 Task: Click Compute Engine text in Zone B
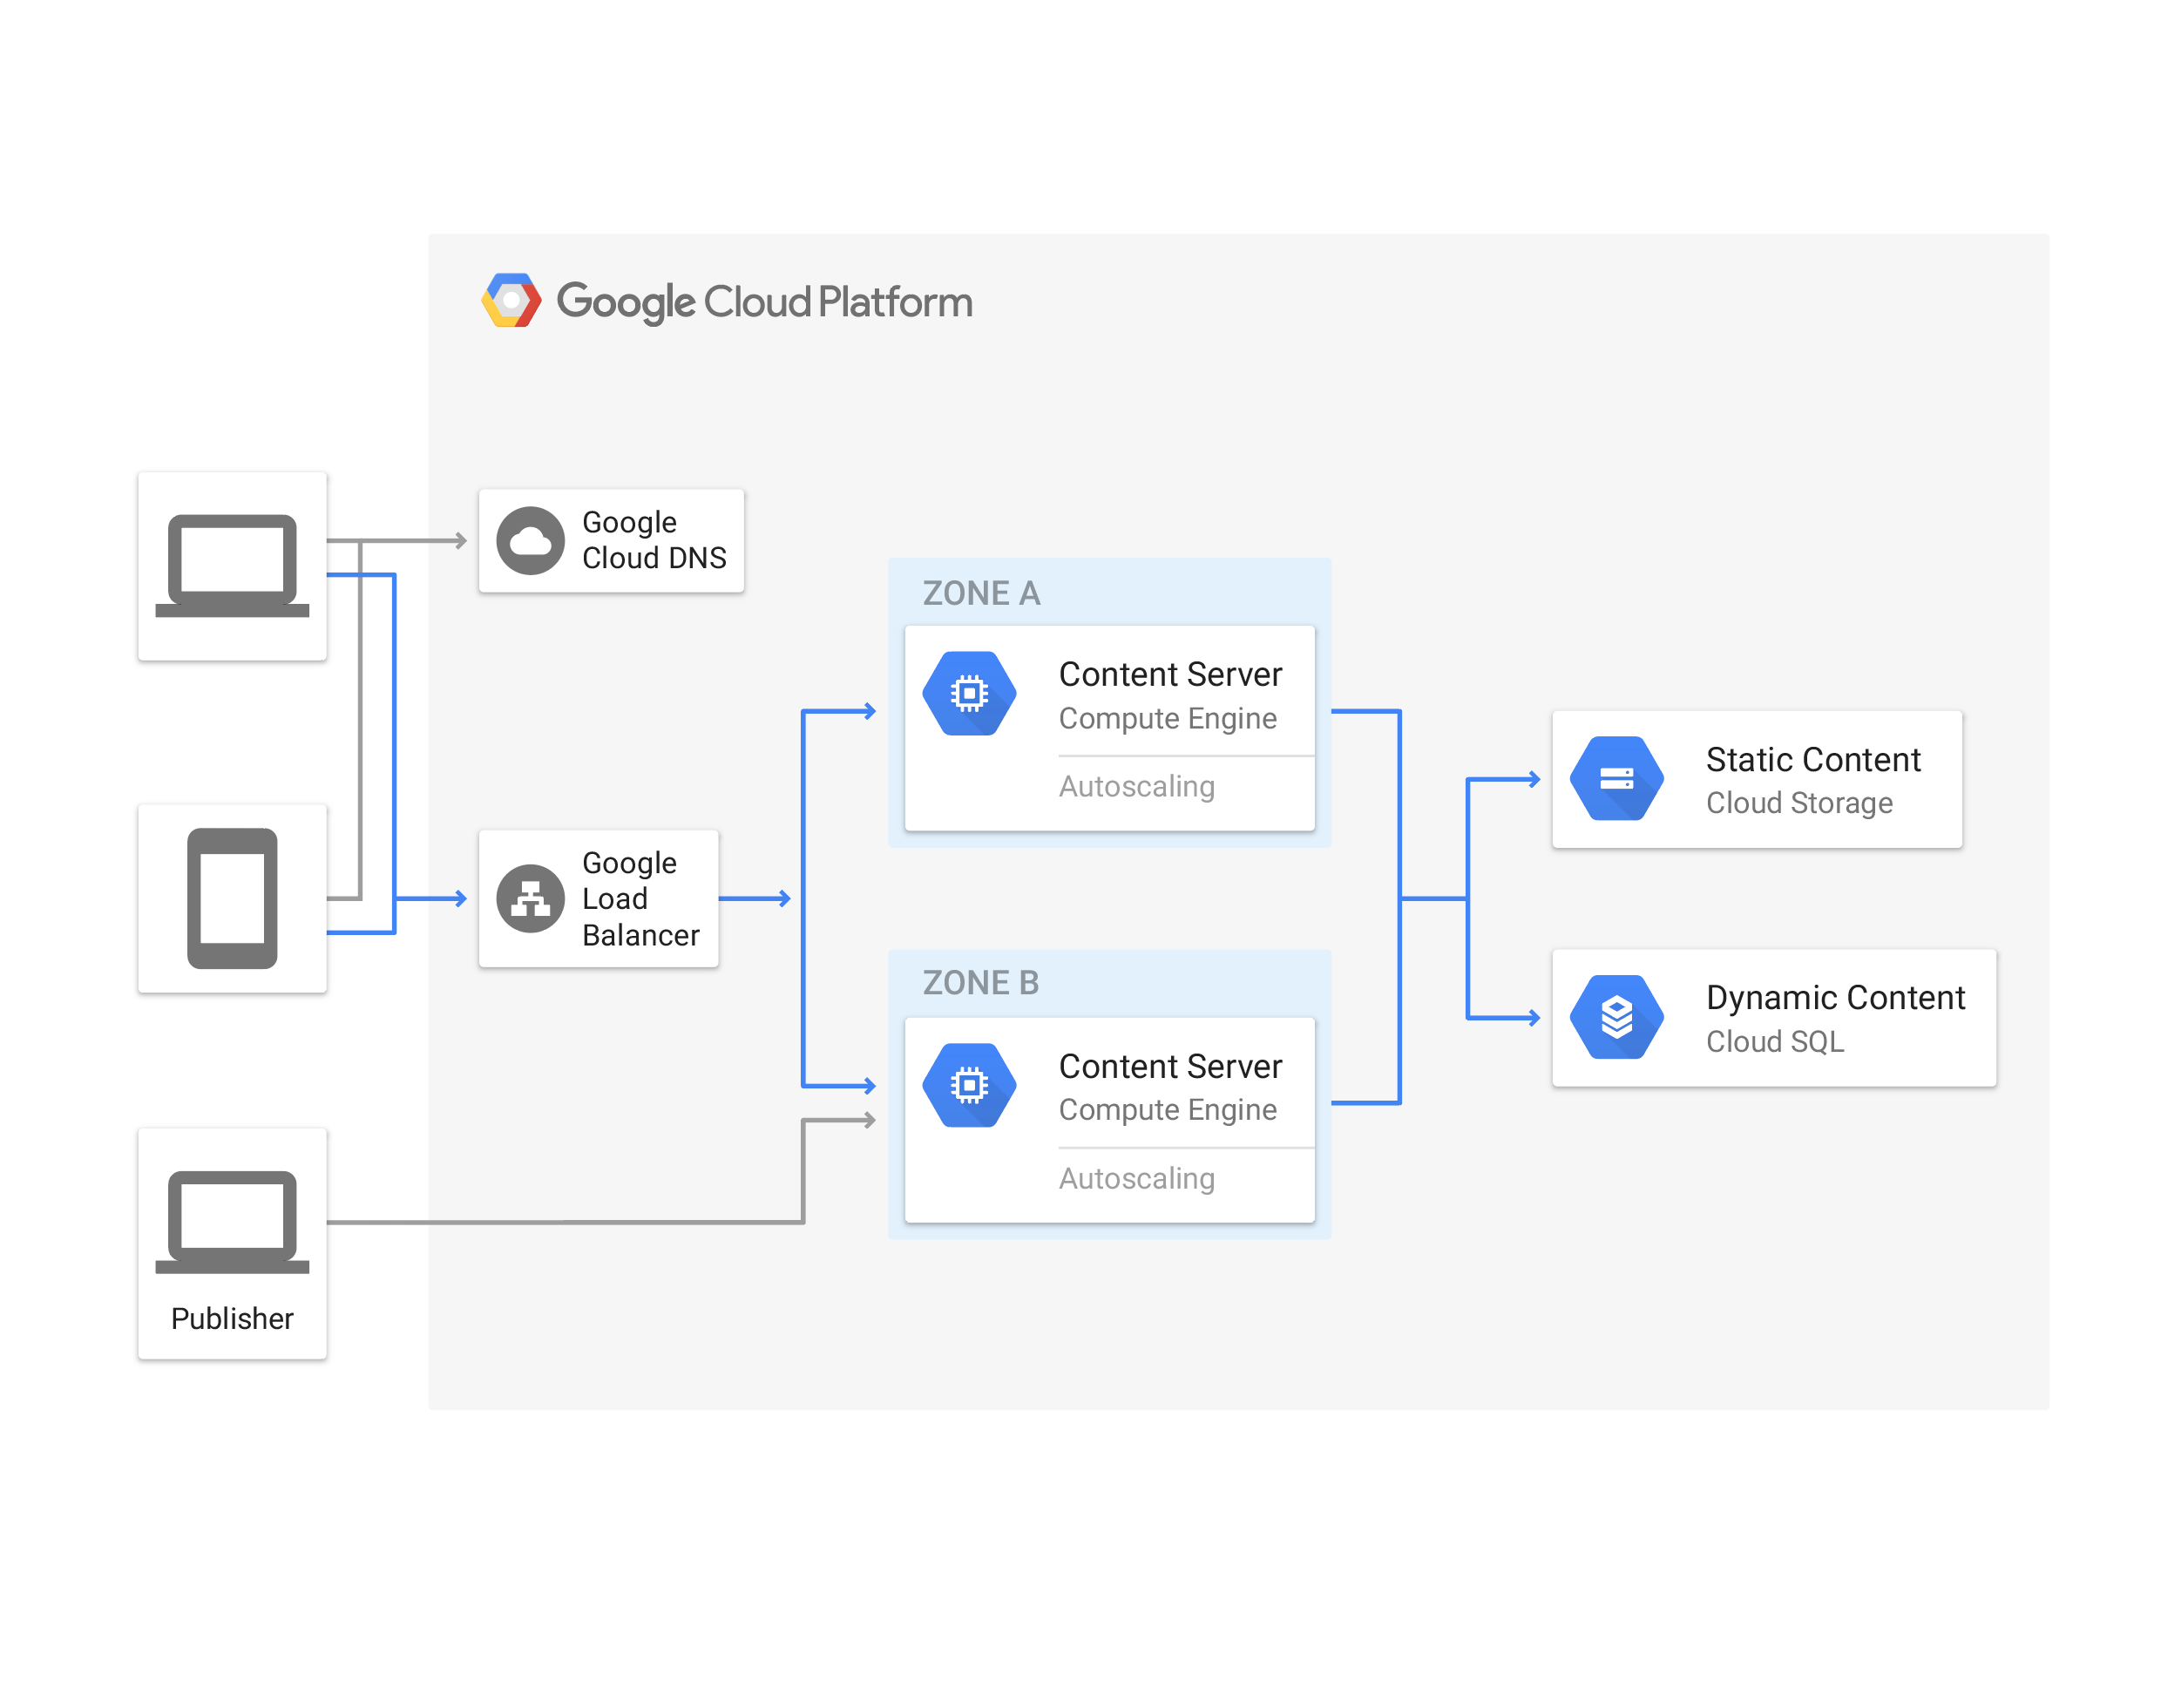[1167, 1110]
